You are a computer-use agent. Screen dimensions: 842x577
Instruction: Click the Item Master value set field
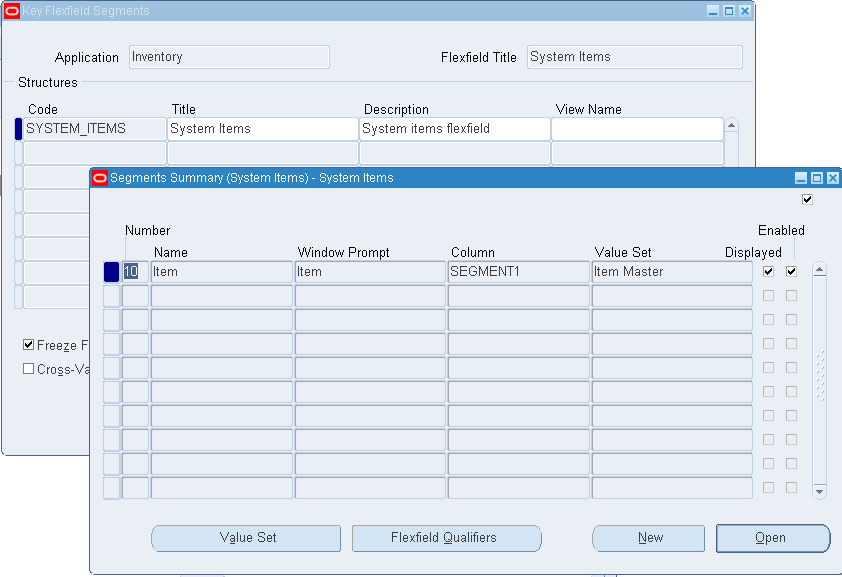[672, 272]
